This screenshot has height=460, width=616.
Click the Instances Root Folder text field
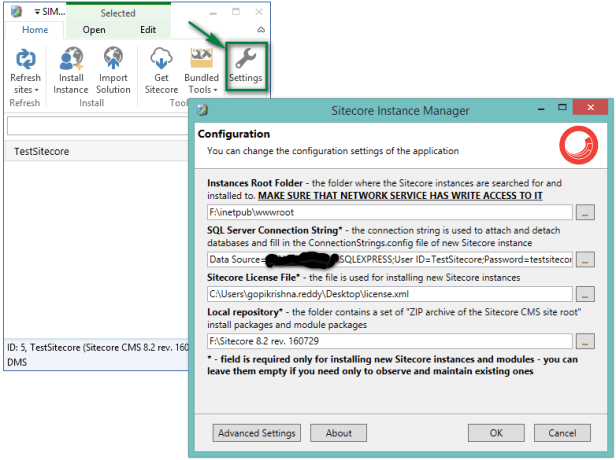coord(388,213)
